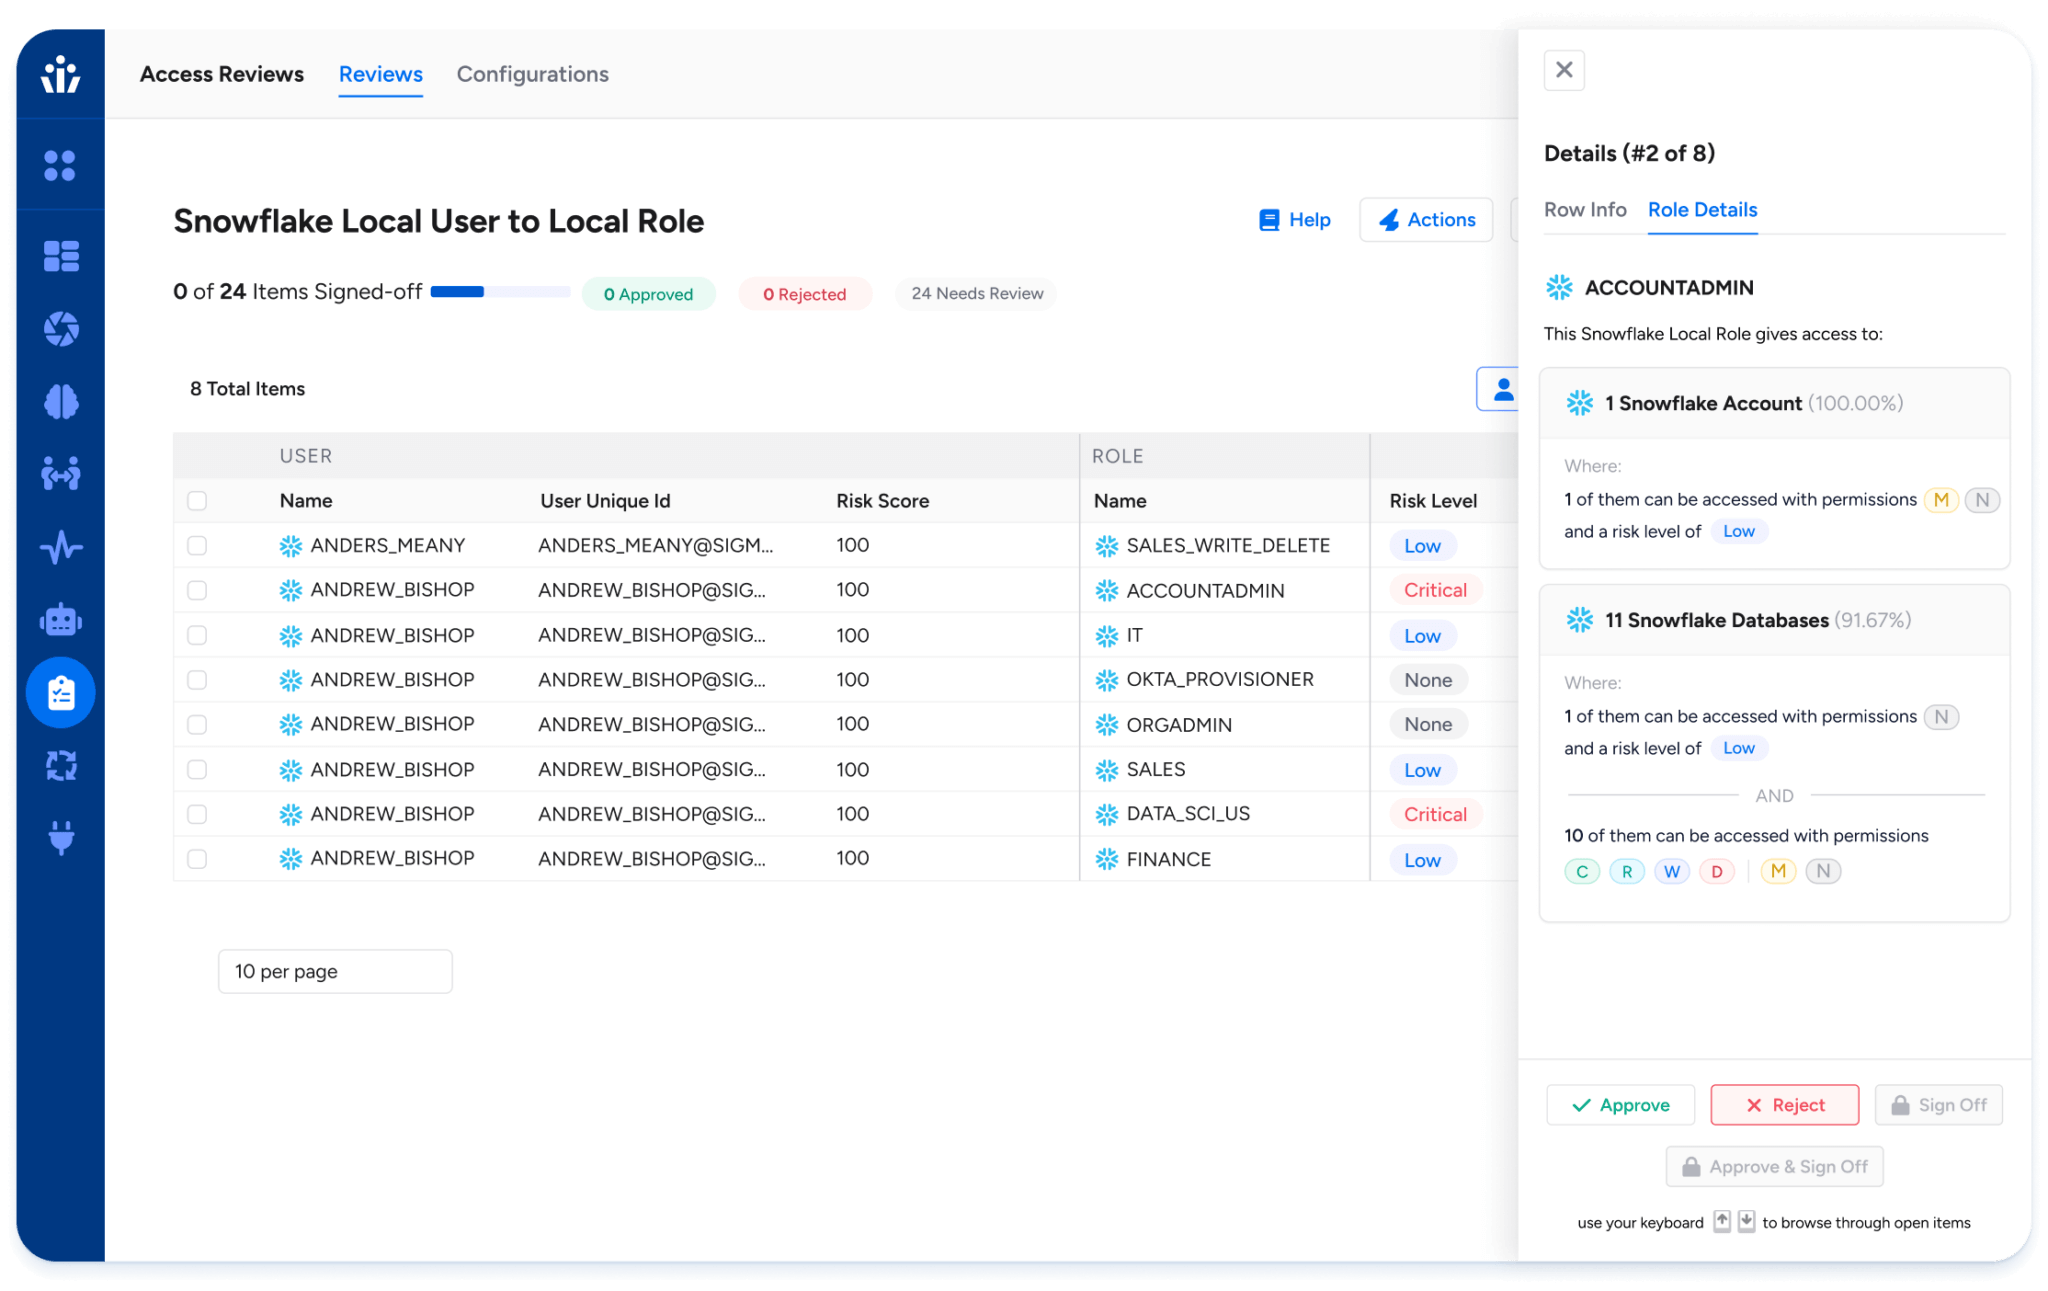Open the Actions dropdown
Screen dimensions: 2048x1291
click(x=1426, y=220)
